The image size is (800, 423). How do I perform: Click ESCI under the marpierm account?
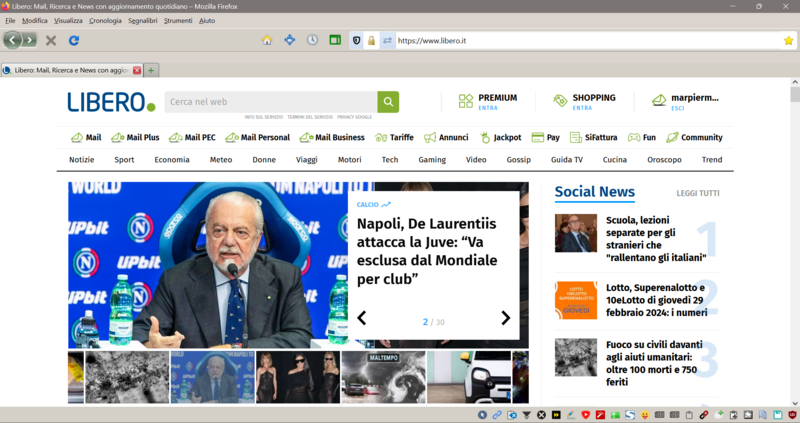point(678,108)
